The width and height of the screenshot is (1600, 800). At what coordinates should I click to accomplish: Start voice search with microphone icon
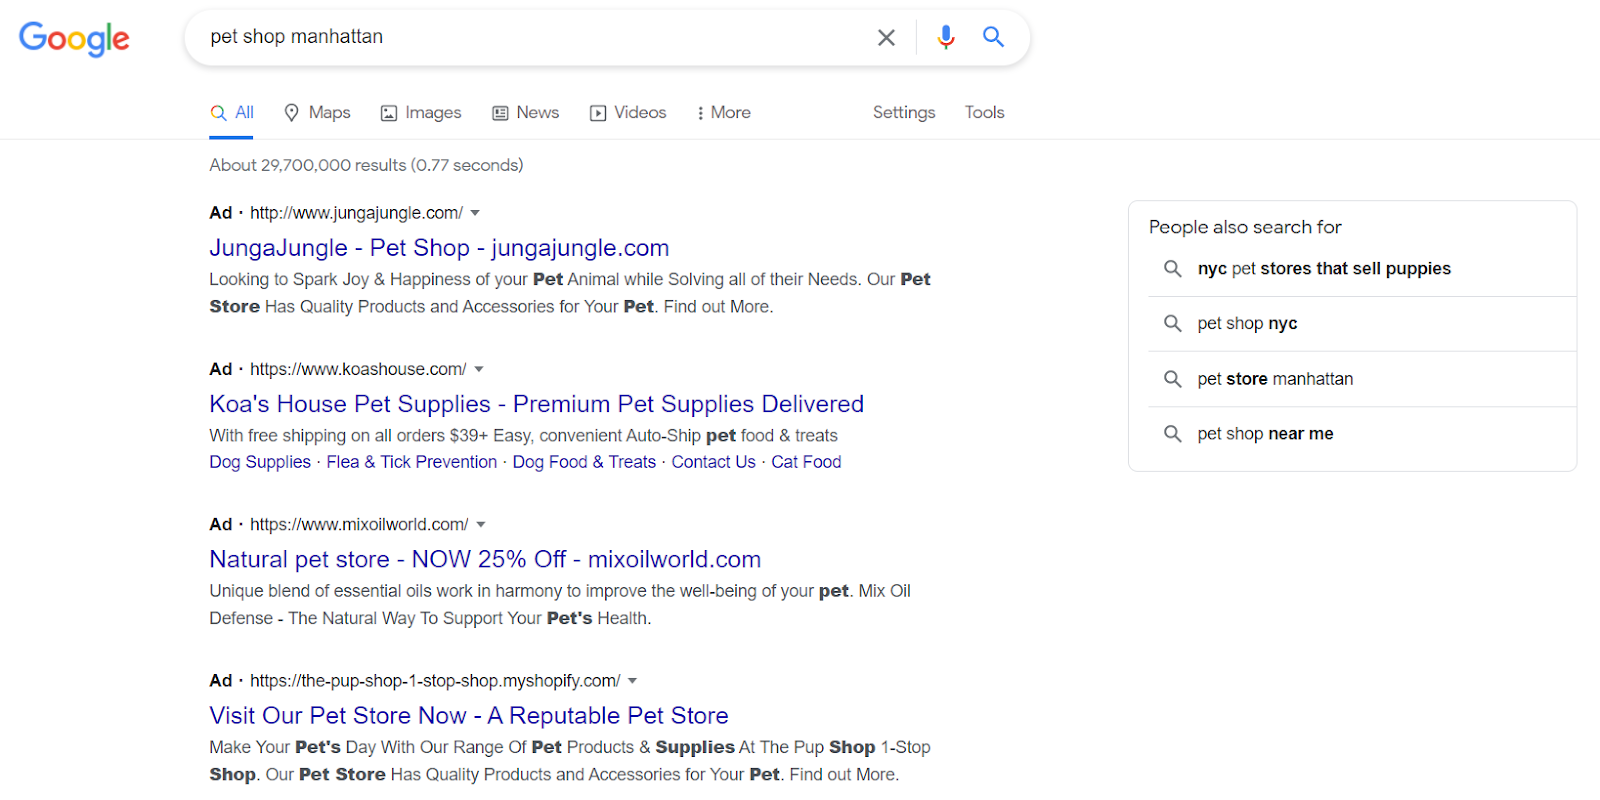pyautogui.click(x=945, y=37)
